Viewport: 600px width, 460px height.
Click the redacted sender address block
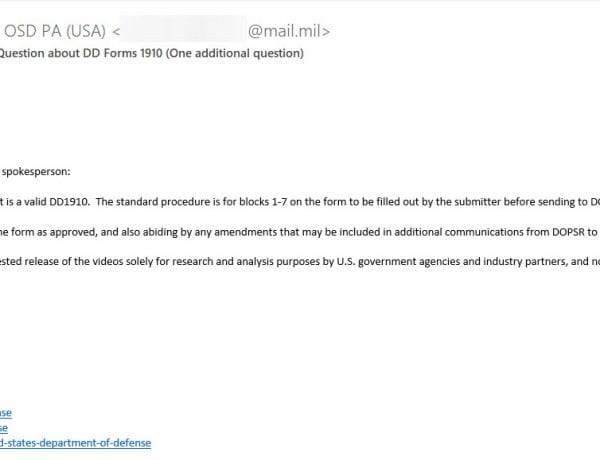pyautogui.click(x=183, y=29)
